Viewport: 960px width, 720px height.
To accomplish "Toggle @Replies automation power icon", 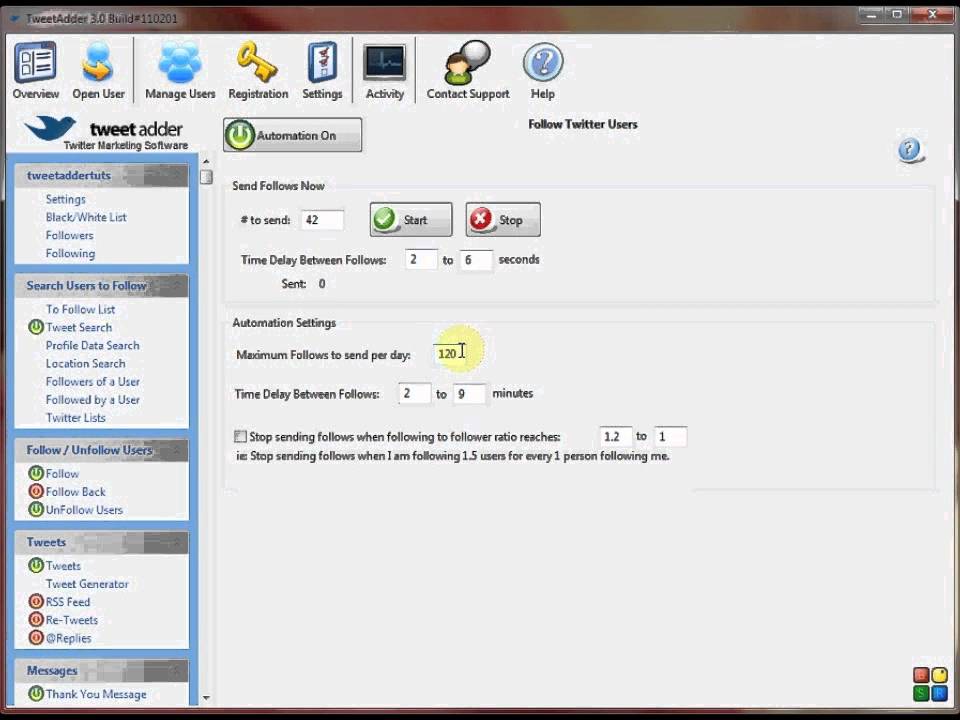I will [36, 638].
